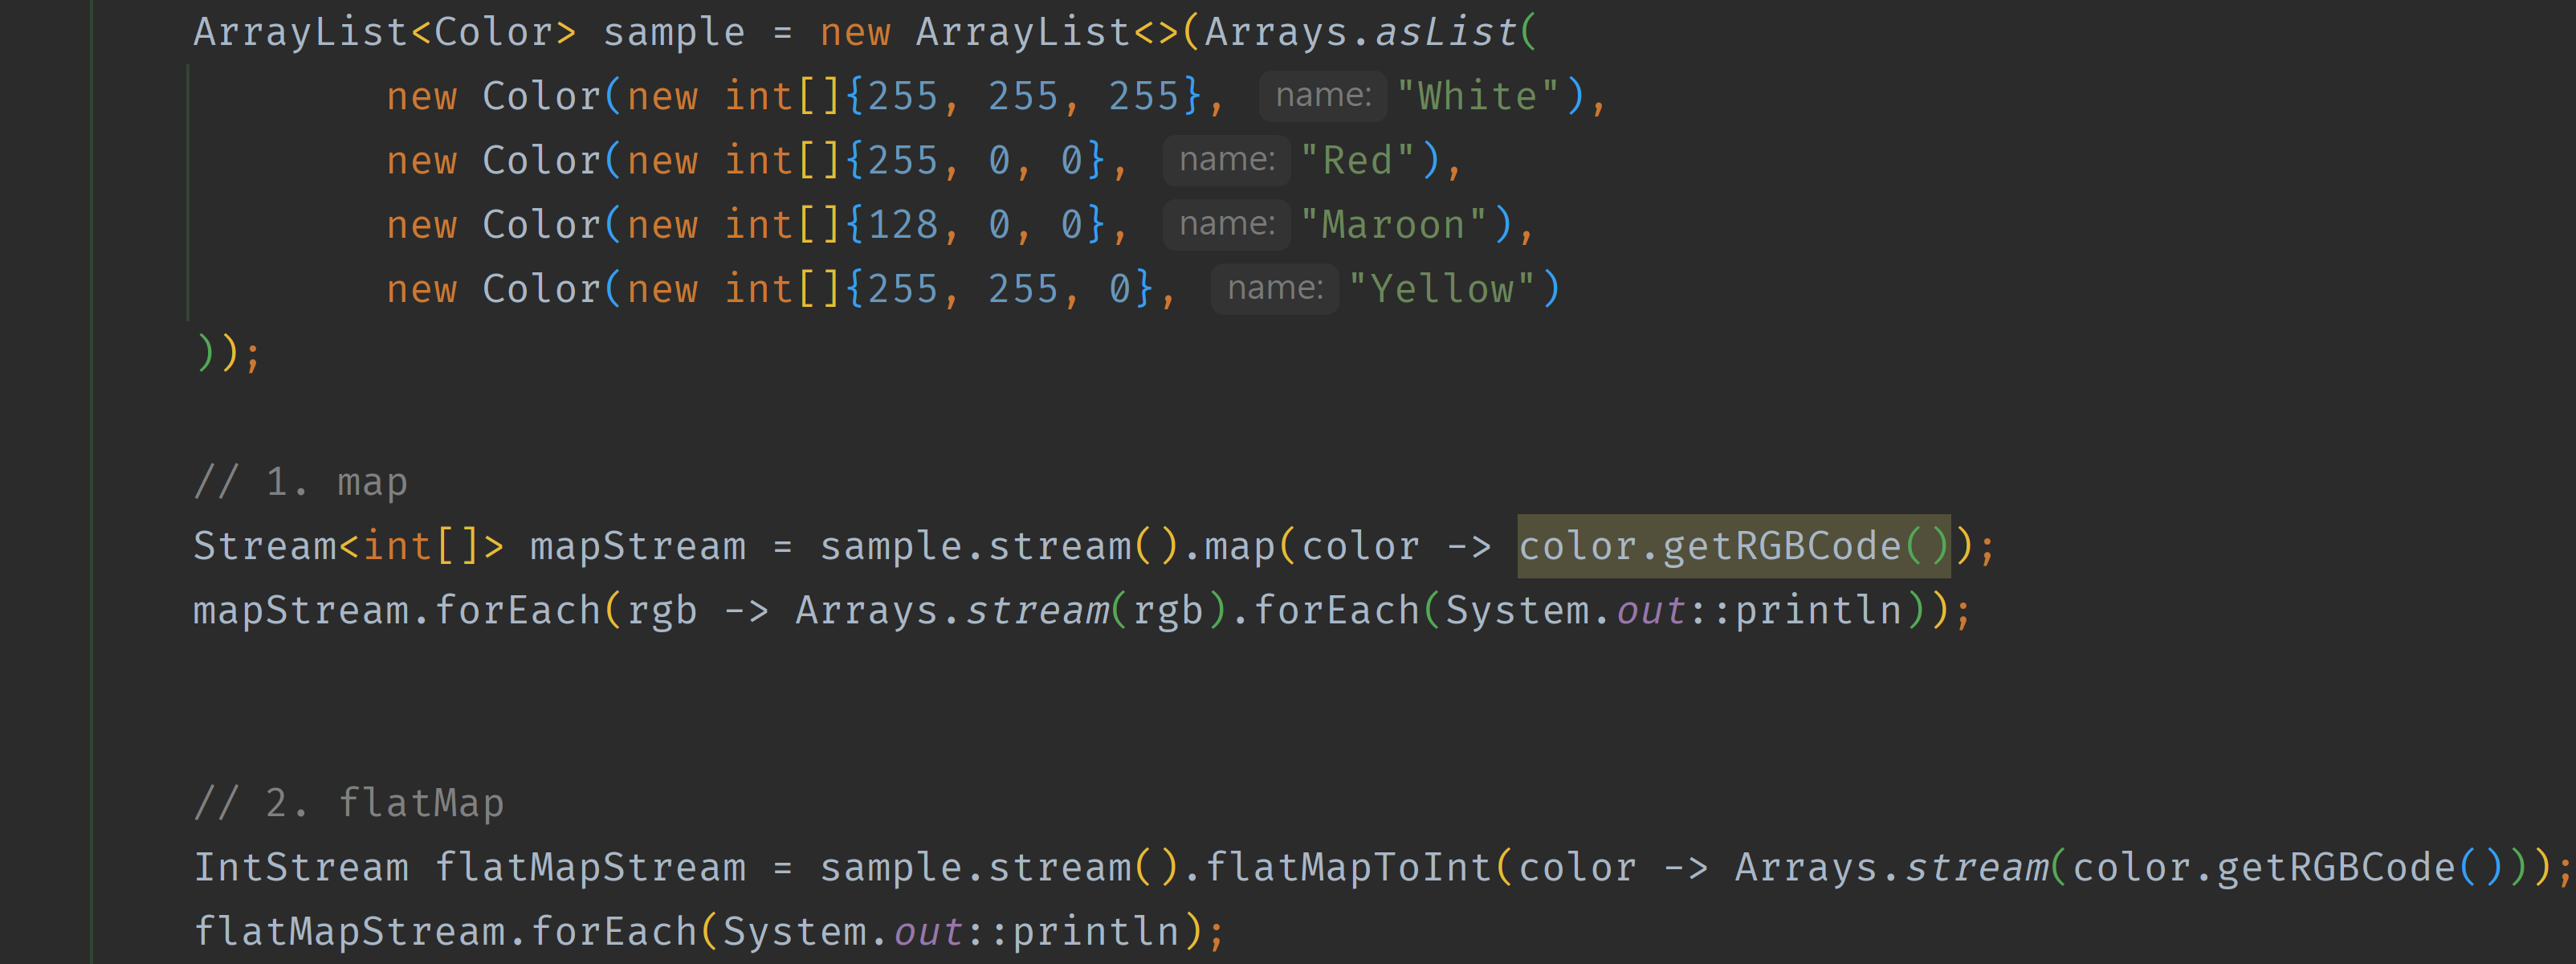
Task: Click the "// 1. map" comment
Action: 300,482
